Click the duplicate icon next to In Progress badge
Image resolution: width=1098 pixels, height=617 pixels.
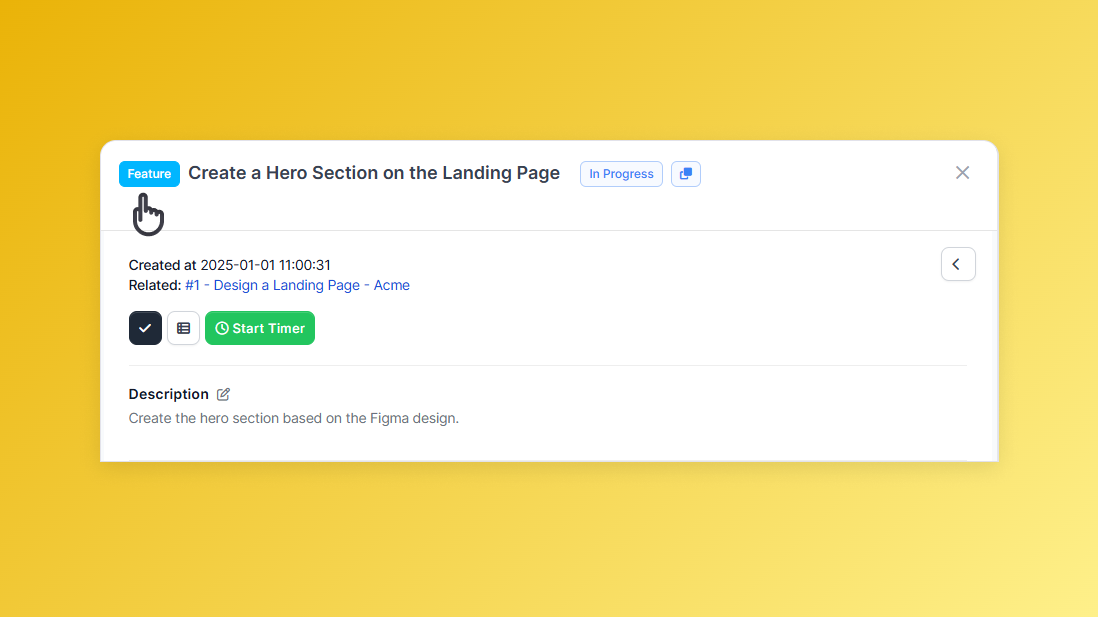click(685, 174)
